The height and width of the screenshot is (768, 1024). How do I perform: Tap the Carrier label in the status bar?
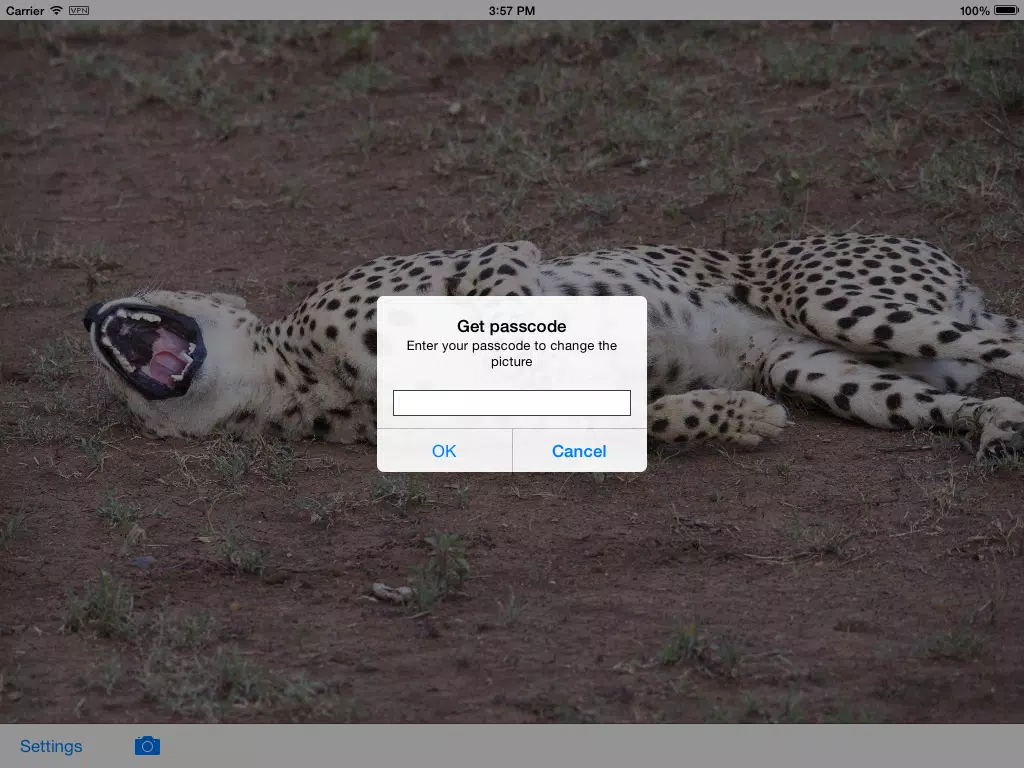tap(25, 10)
